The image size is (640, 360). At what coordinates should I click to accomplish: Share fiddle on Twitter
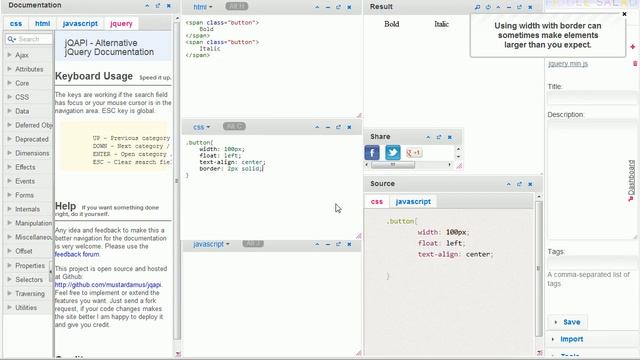(393, 153)
